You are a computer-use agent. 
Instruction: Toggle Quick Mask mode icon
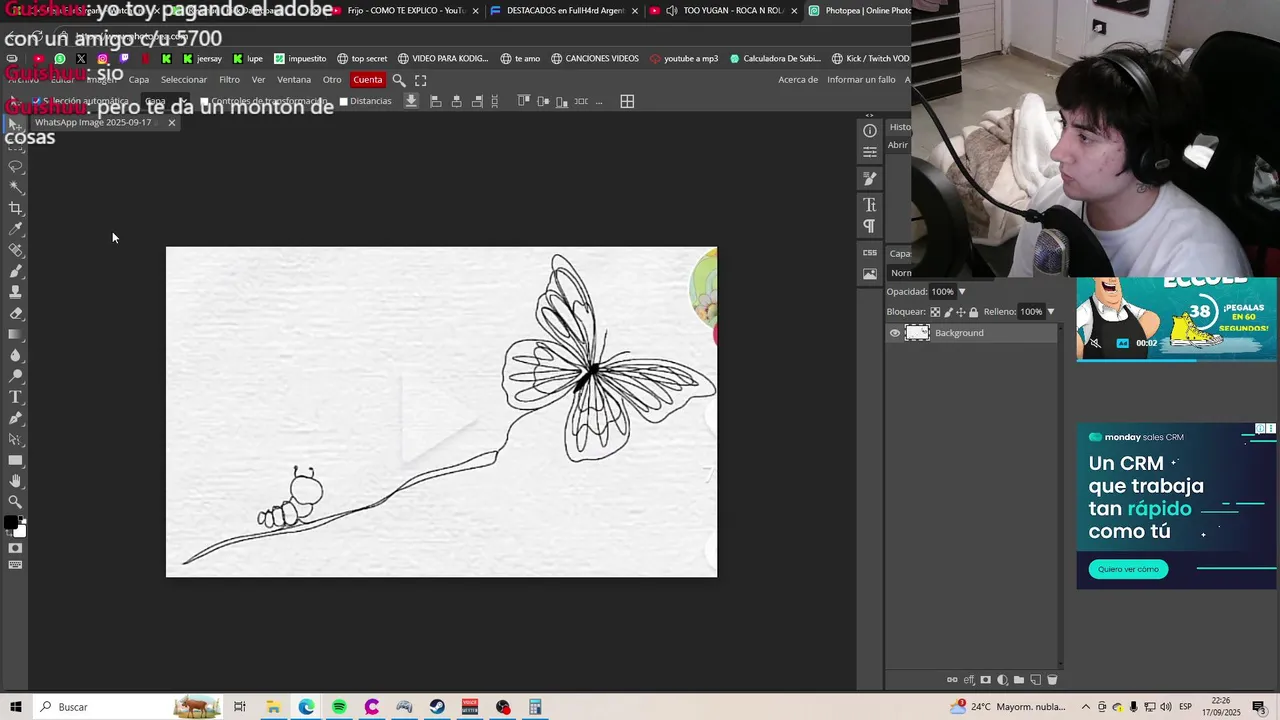15,548
